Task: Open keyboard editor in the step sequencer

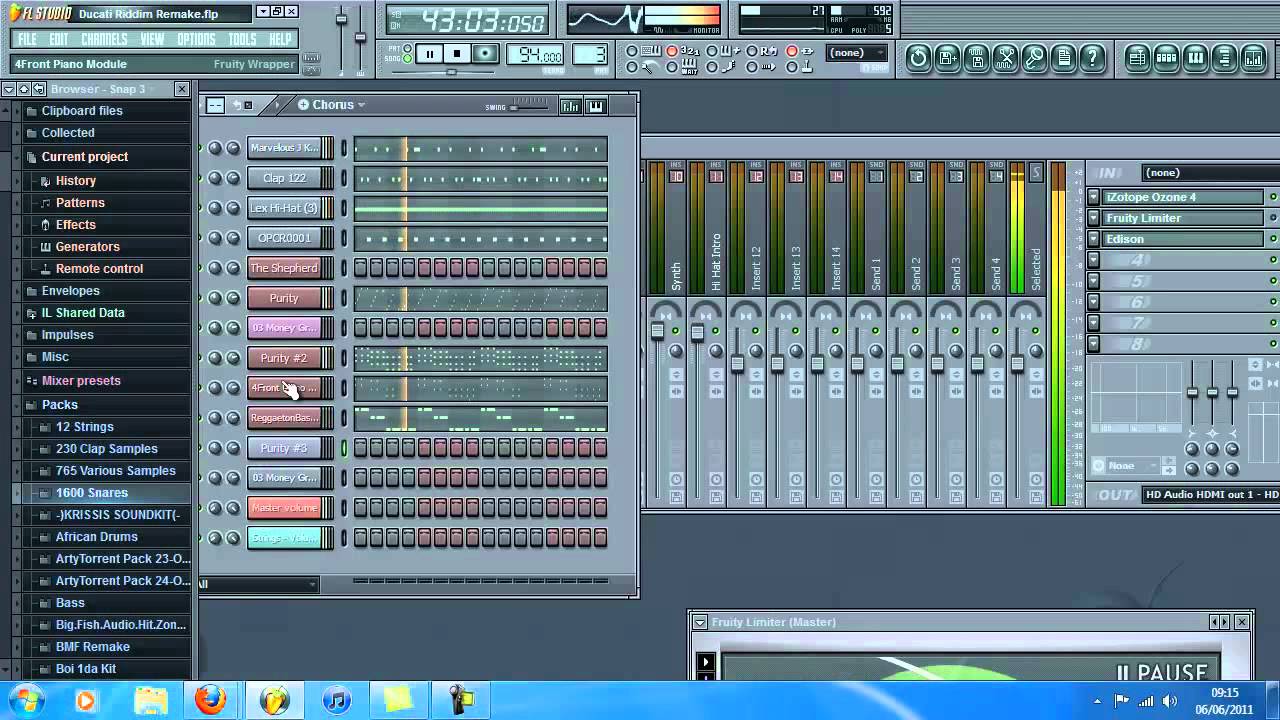Action: pos(596,106)
